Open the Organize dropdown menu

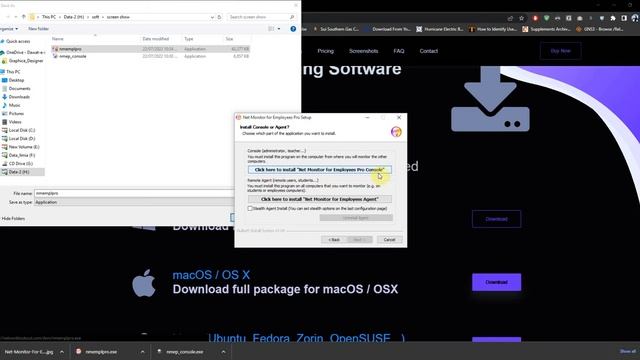9,29
